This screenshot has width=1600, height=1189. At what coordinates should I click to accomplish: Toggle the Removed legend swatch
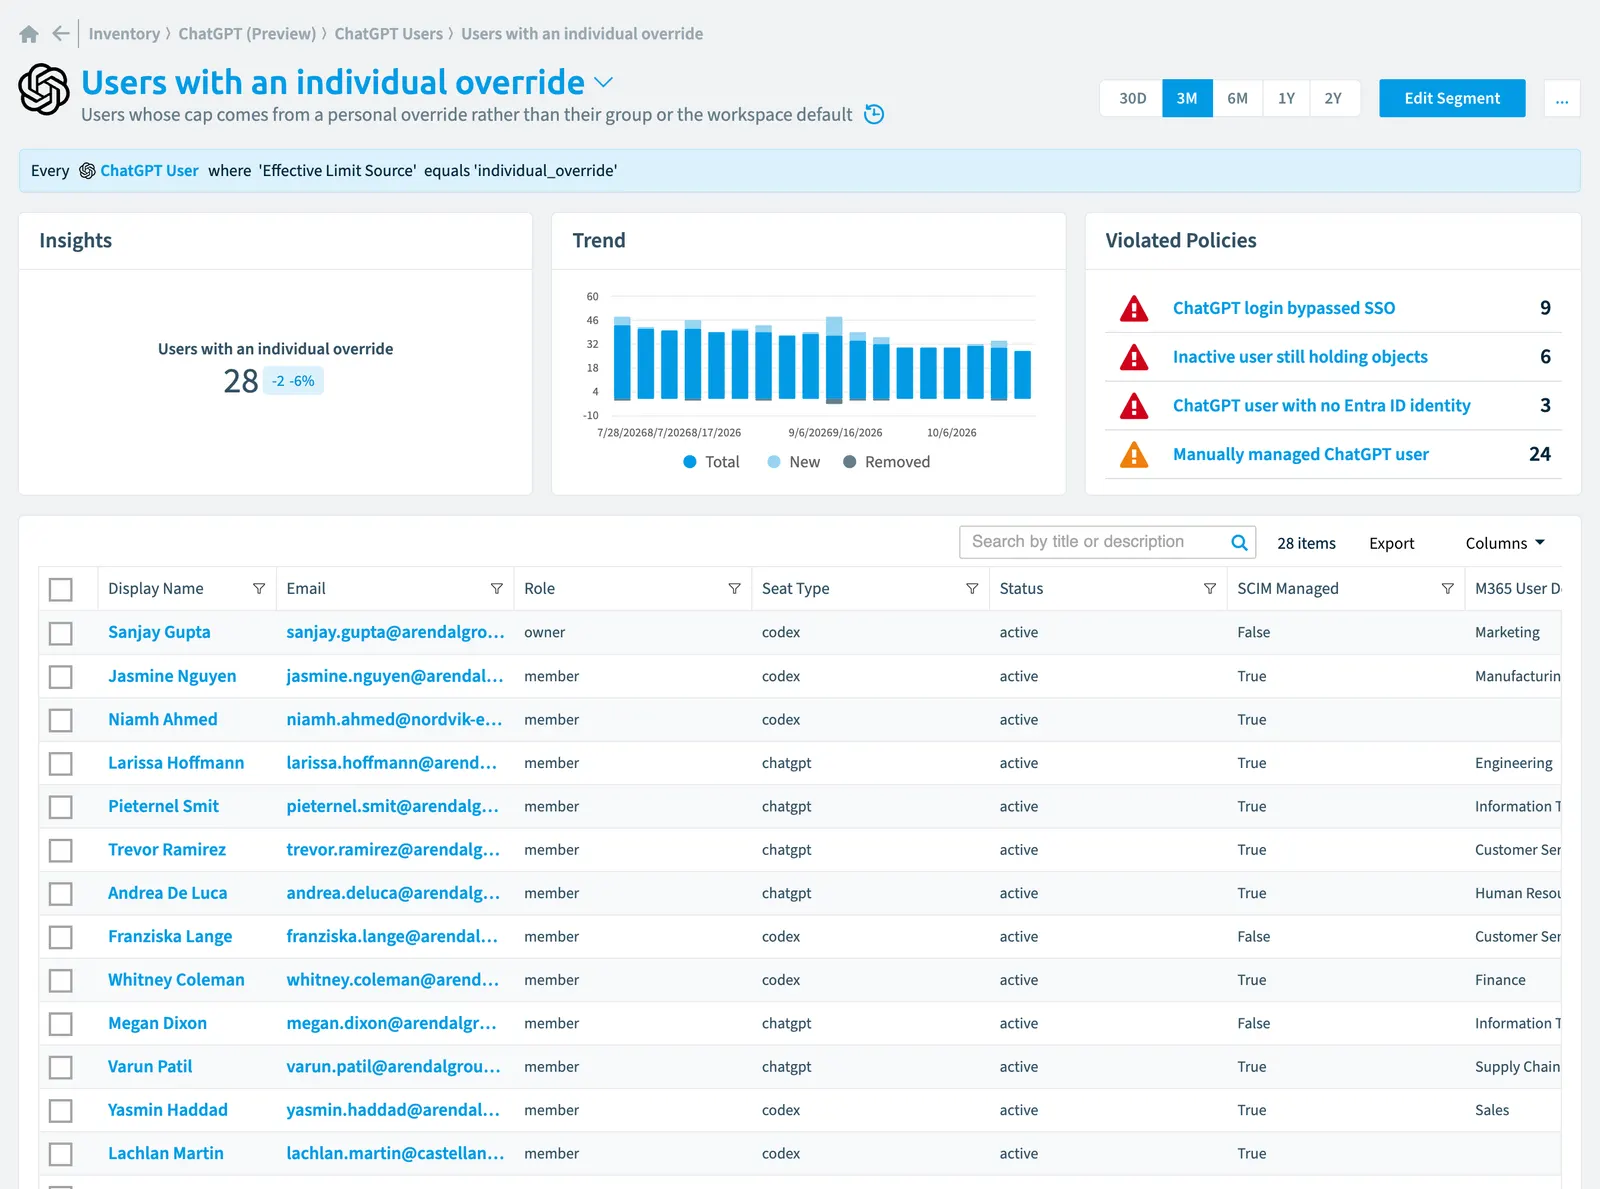(x=849, y=462)
